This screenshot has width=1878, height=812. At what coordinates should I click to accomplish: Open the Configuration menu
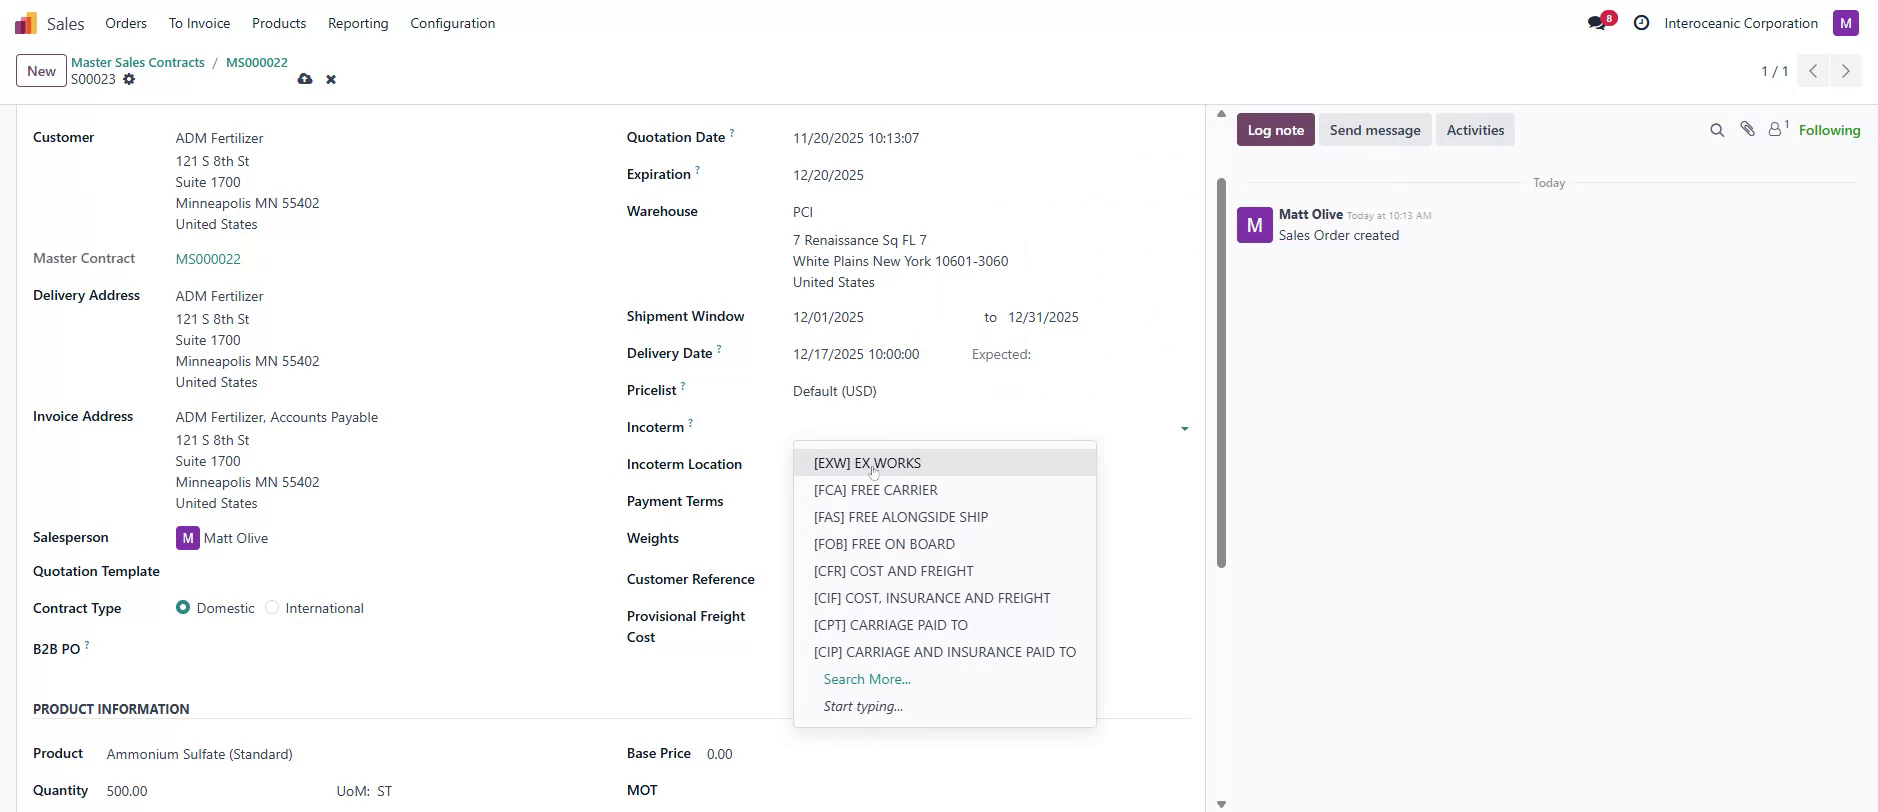pos(452,23)
